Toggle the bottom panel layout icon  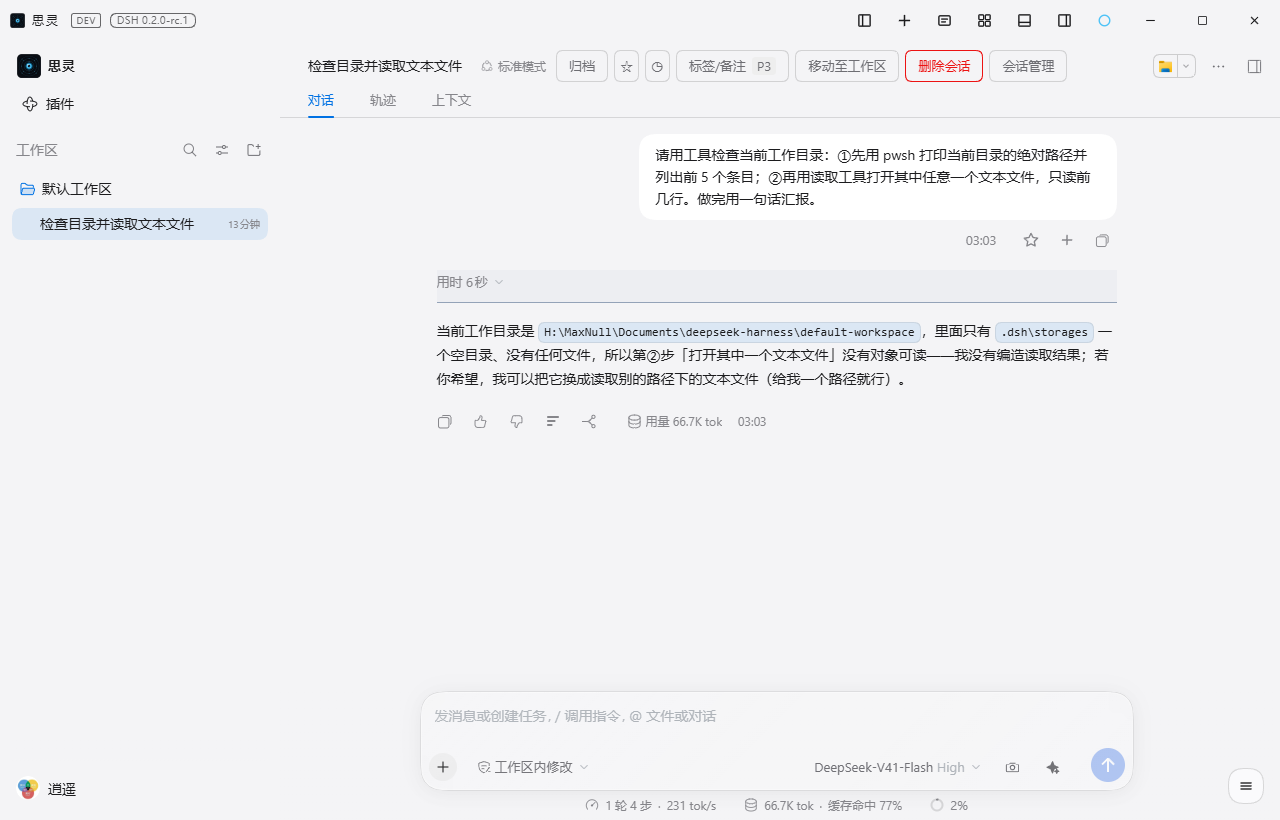point(1024,20)
